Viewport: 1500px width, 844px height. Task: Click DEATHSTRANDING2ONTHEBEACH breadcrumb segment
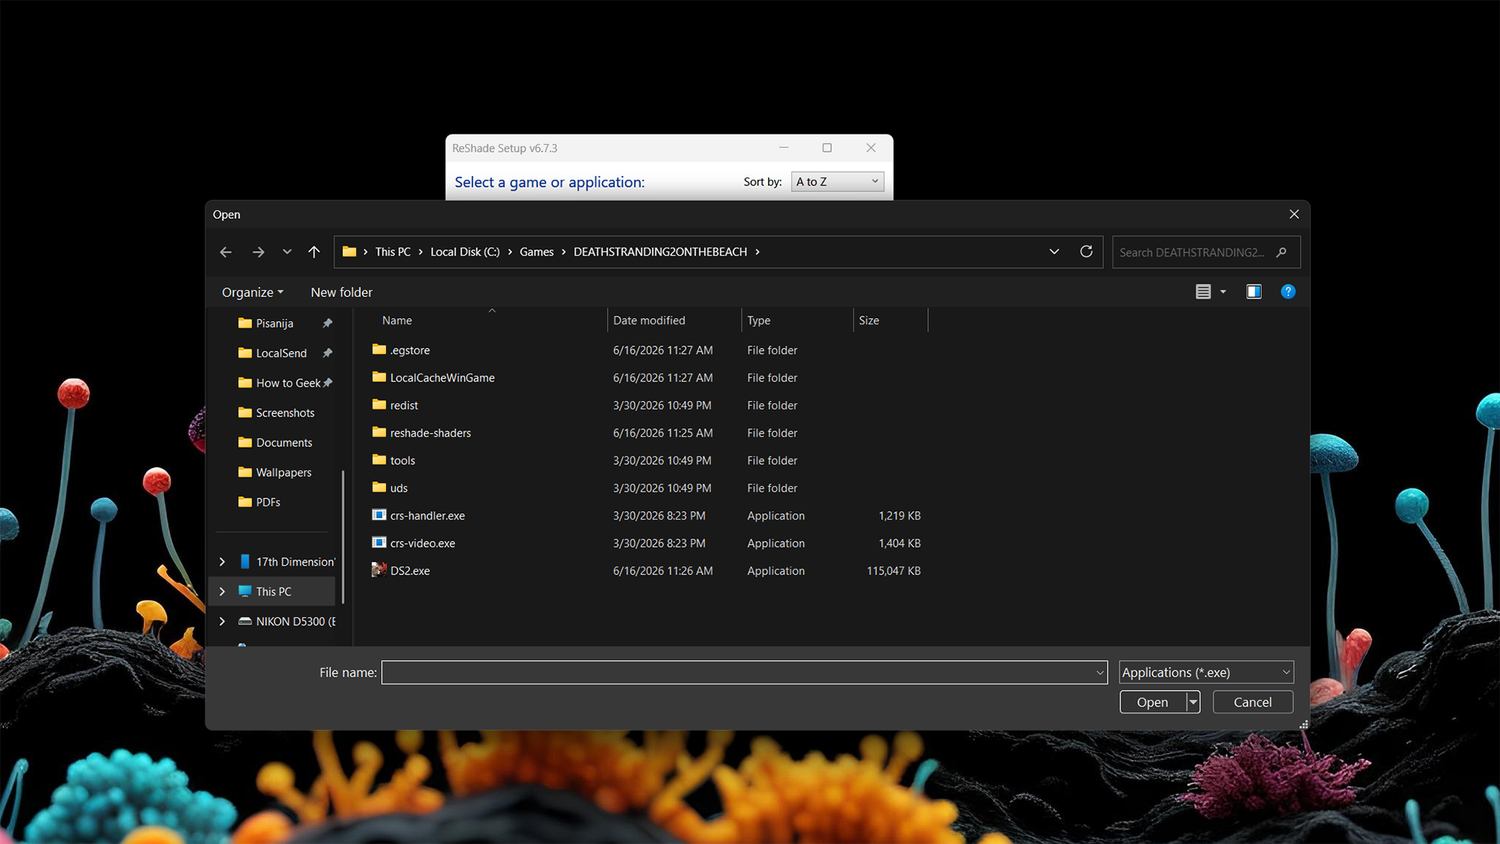(x=660, y=252)
